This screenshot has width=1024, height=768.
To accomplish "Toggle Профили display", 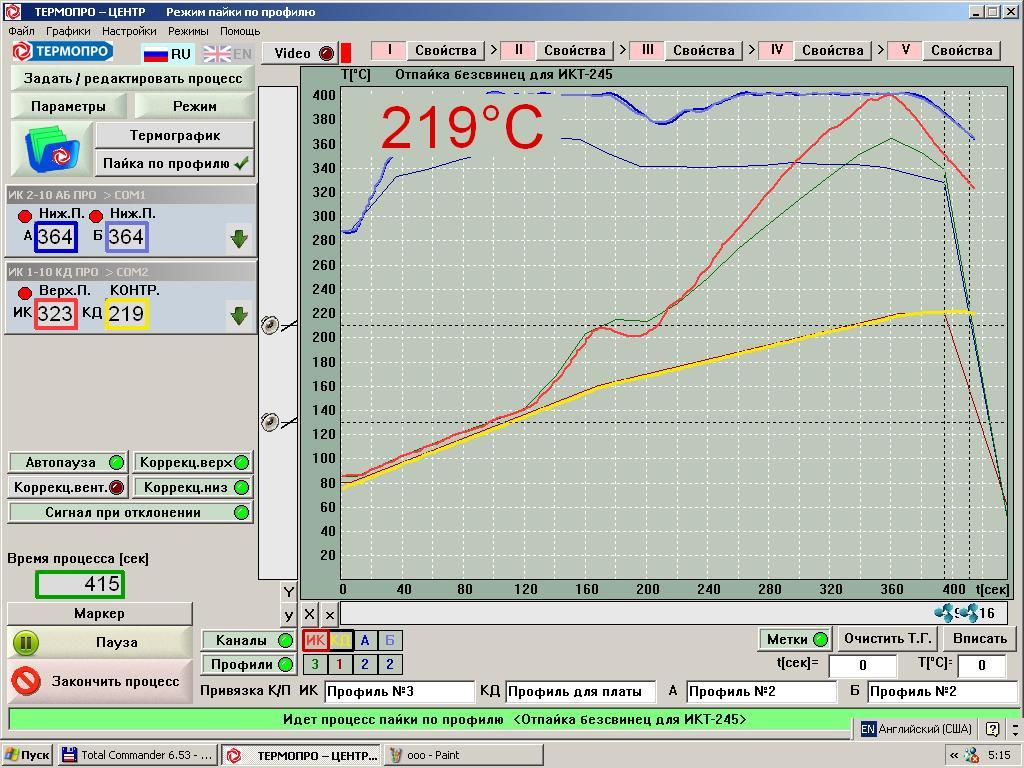I will [248, 665].
